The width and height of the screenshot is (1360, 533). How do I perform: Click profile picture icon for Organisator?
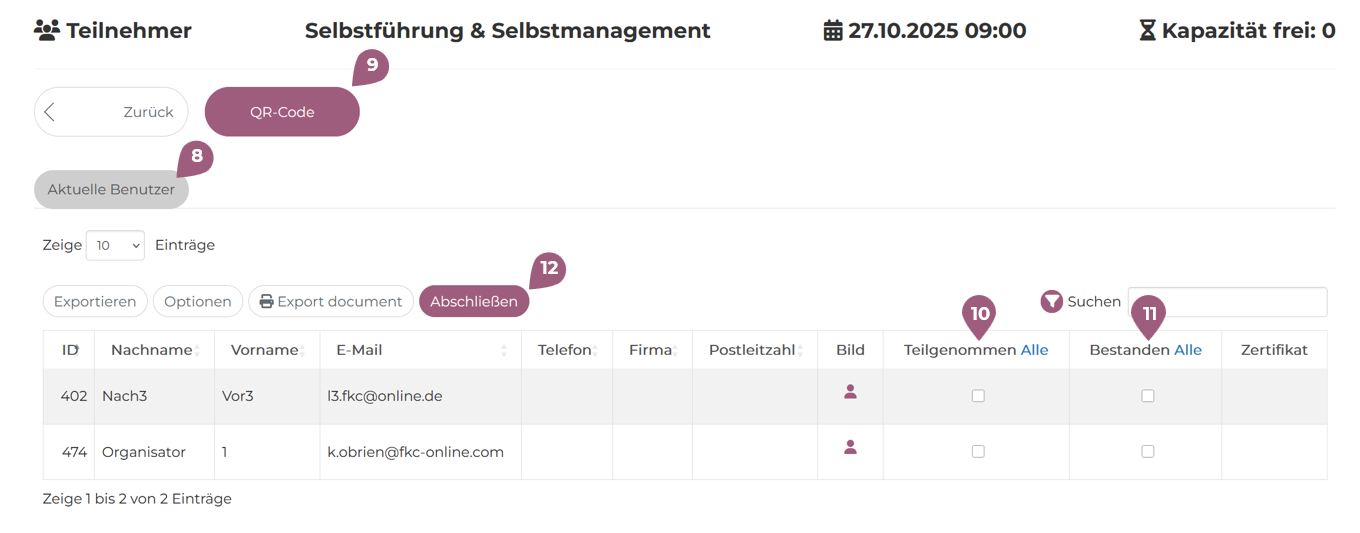[850, 447]
